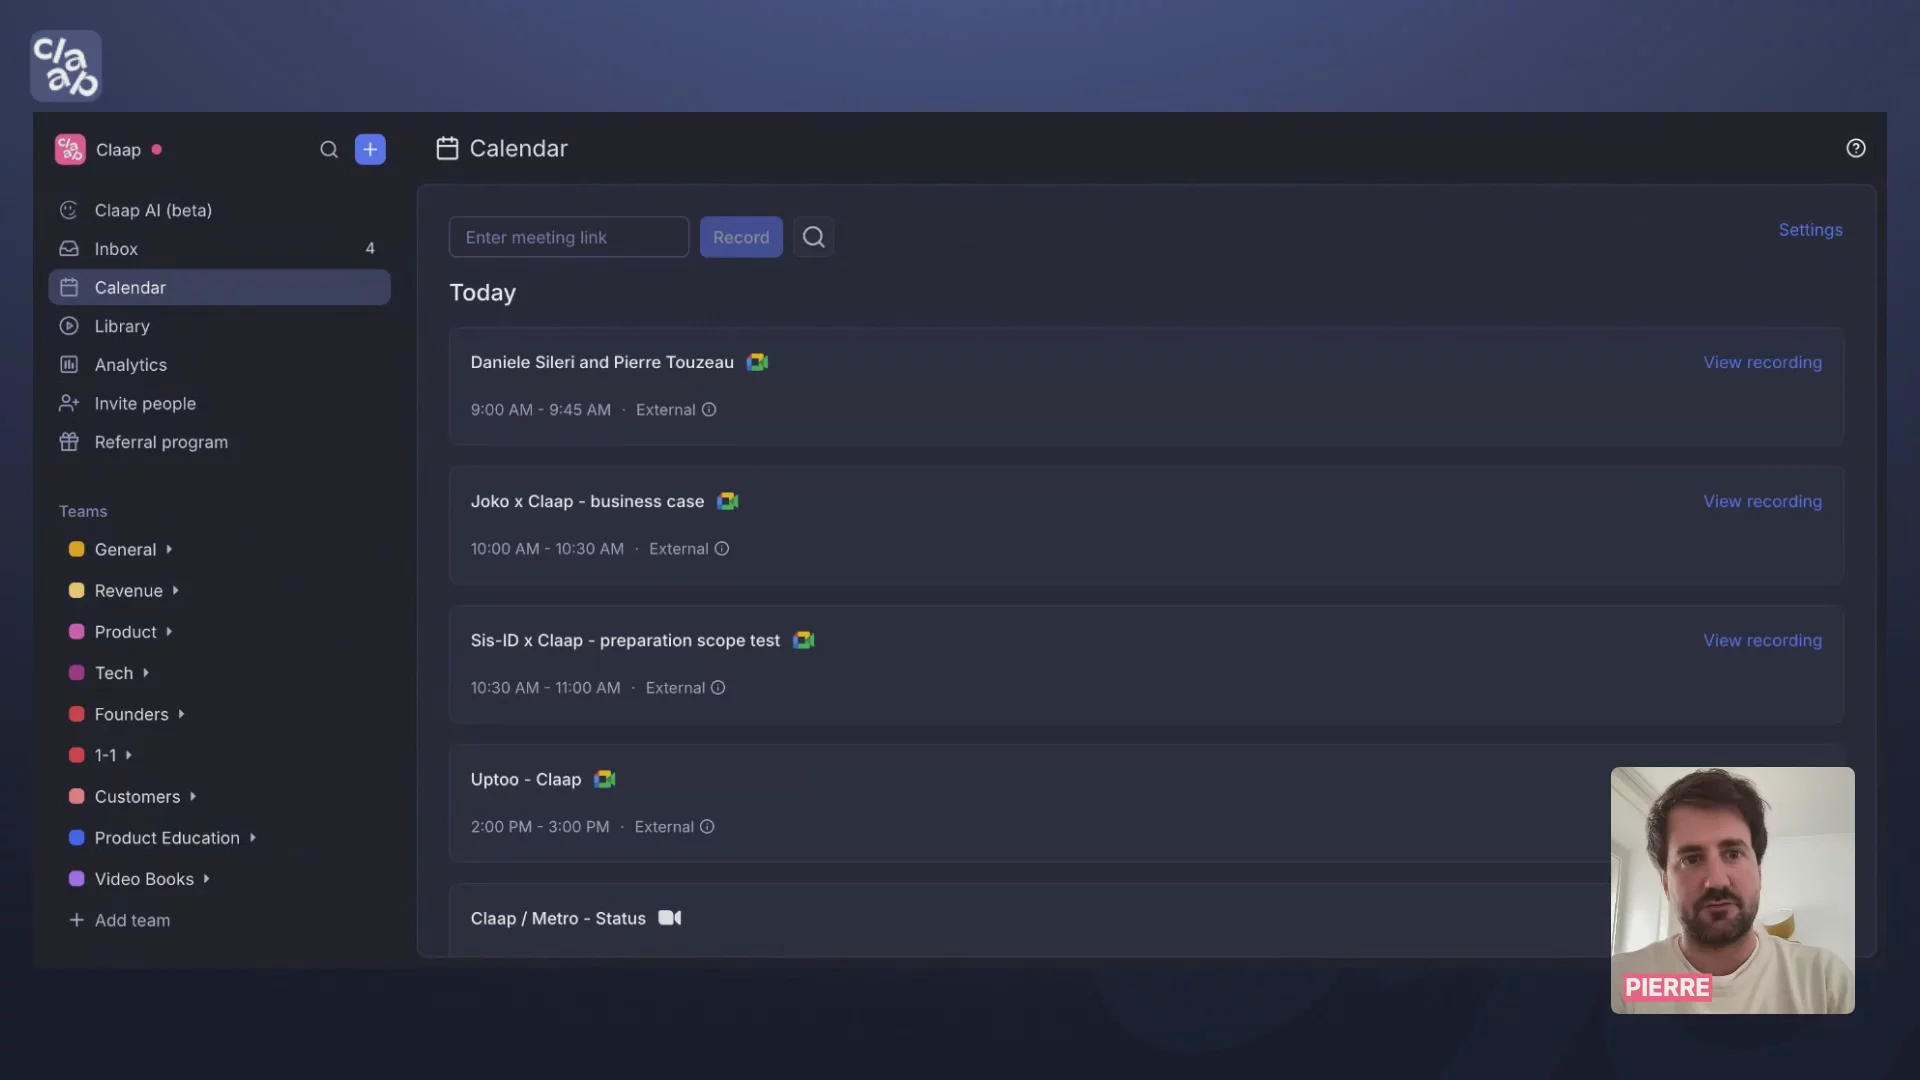This screenshot has height=1080, width=1920.
Task: Click the calendar search button
Action: 814,237
